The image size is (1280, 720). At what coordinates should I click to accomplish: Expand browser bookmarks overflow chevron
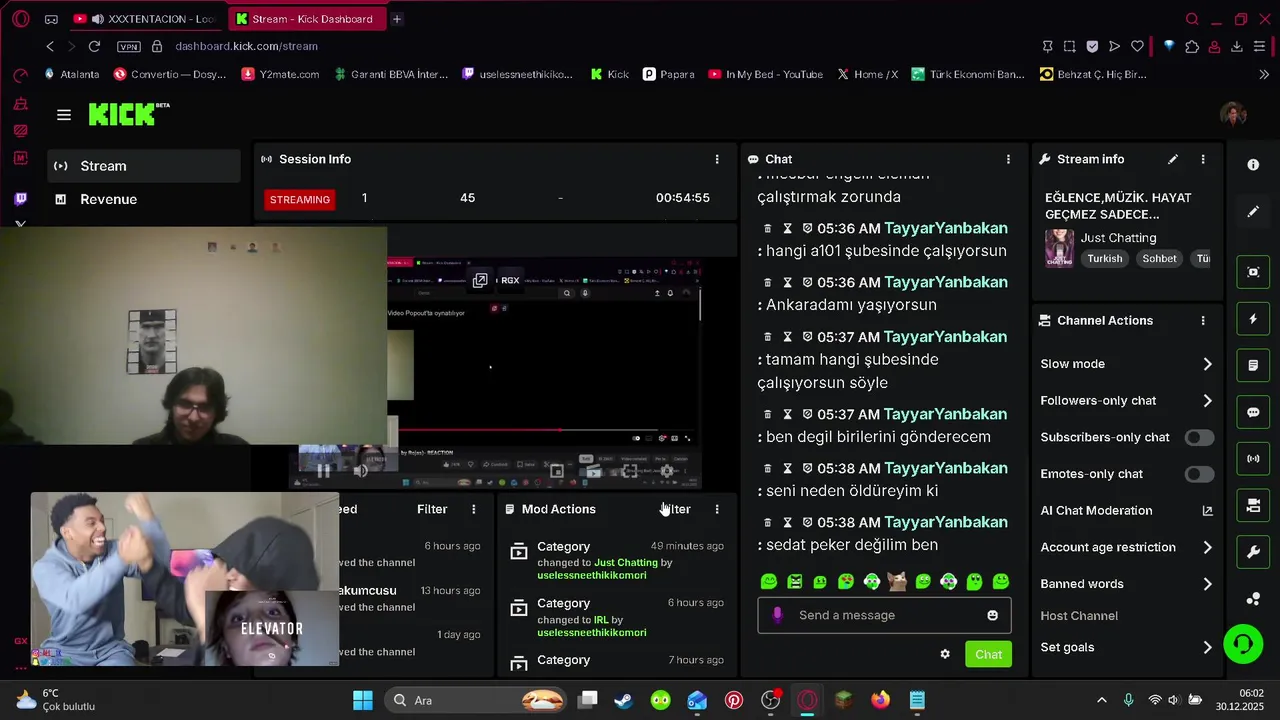point(1263,74)
